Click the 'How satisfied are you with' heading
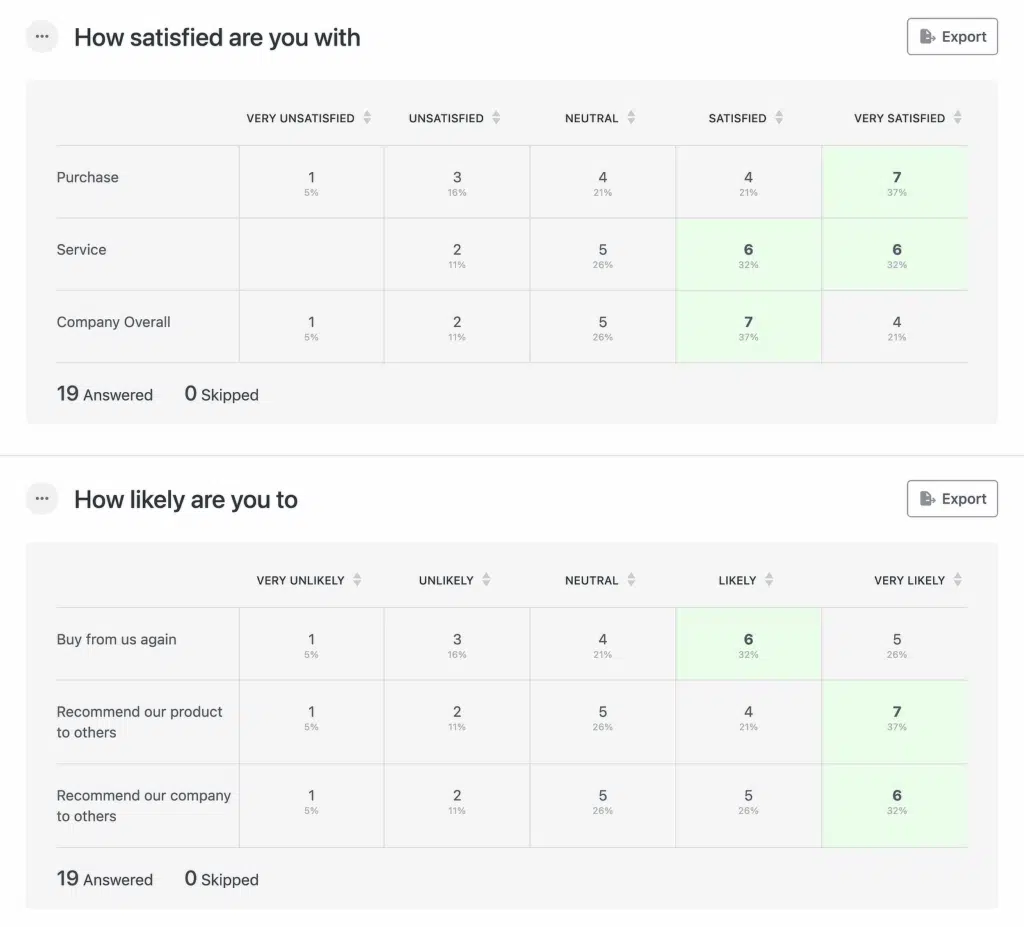The width and height of the screenshot is (1024, 927). coord(217,38)
